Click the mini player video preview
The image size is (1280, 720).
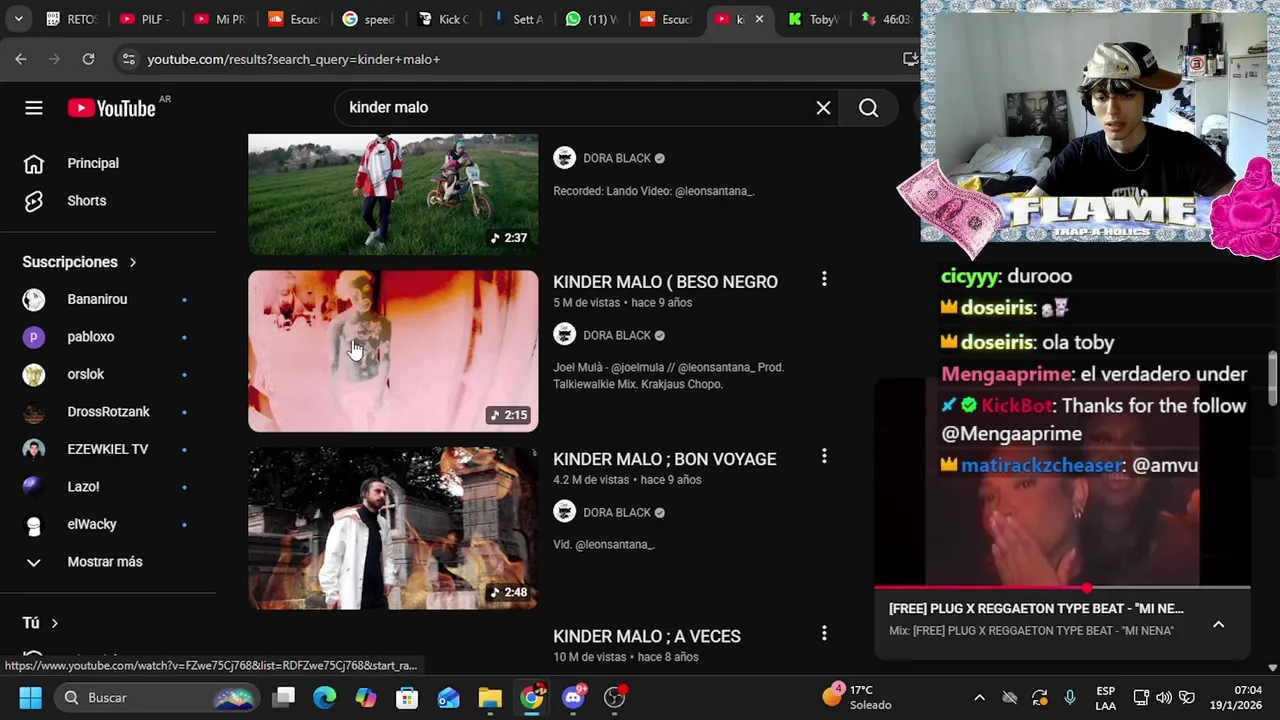tap(1062, 483)
